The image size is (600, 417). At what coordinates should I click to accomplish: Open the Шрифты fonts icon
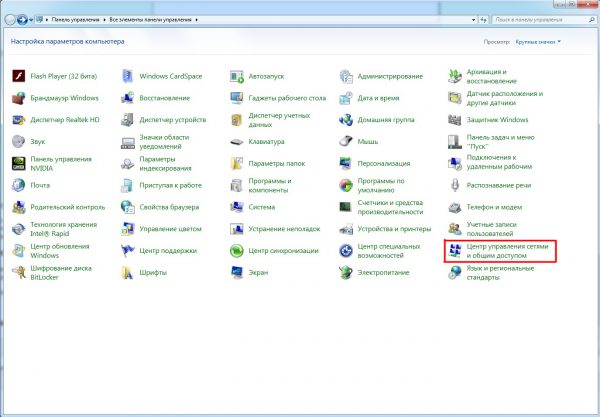(127, 272)
